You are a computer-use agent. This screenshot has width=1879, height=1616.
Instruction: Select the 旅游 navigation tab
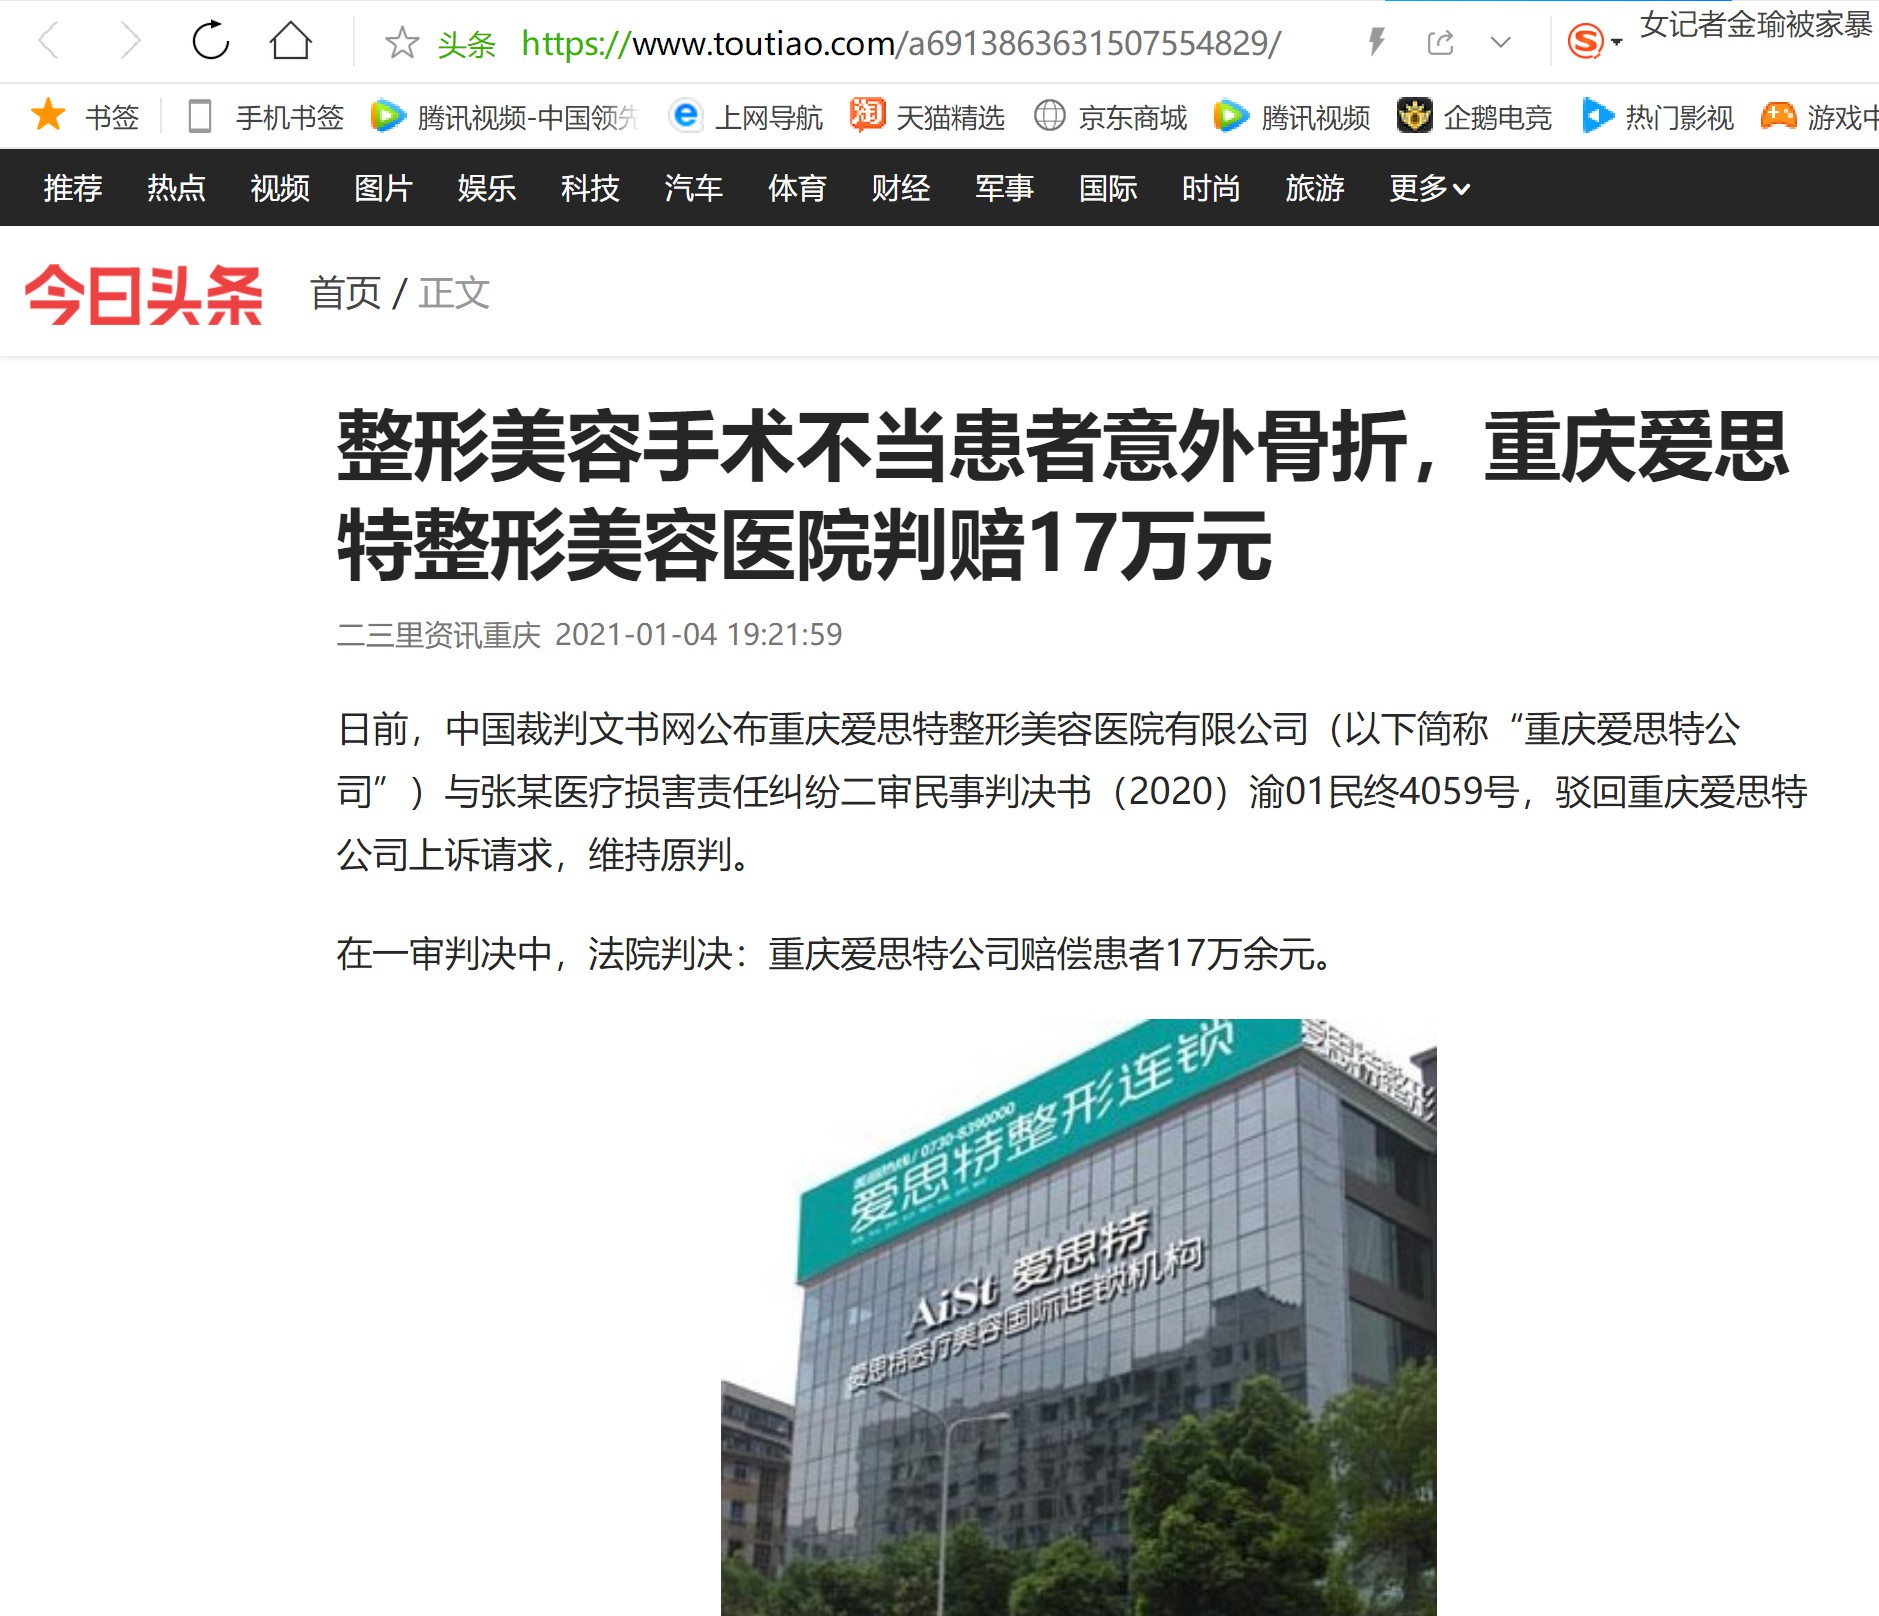pyautogui.click(x=1315, y=188)
